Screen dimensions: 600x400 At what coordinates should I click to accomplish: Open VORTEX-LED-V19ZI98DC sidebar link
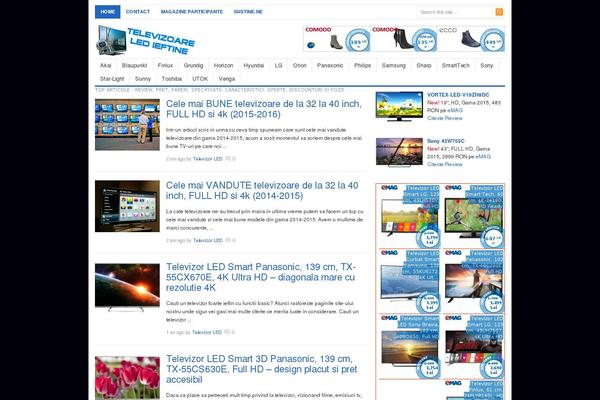(x=458, y=95)
